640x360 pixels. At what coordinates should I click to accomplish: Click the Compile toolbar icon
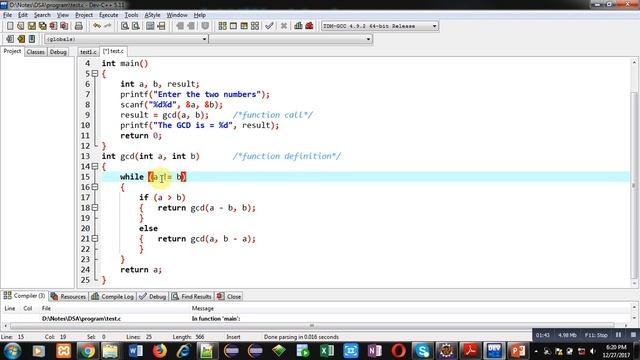pyautogui.click(x=222, y=26)
